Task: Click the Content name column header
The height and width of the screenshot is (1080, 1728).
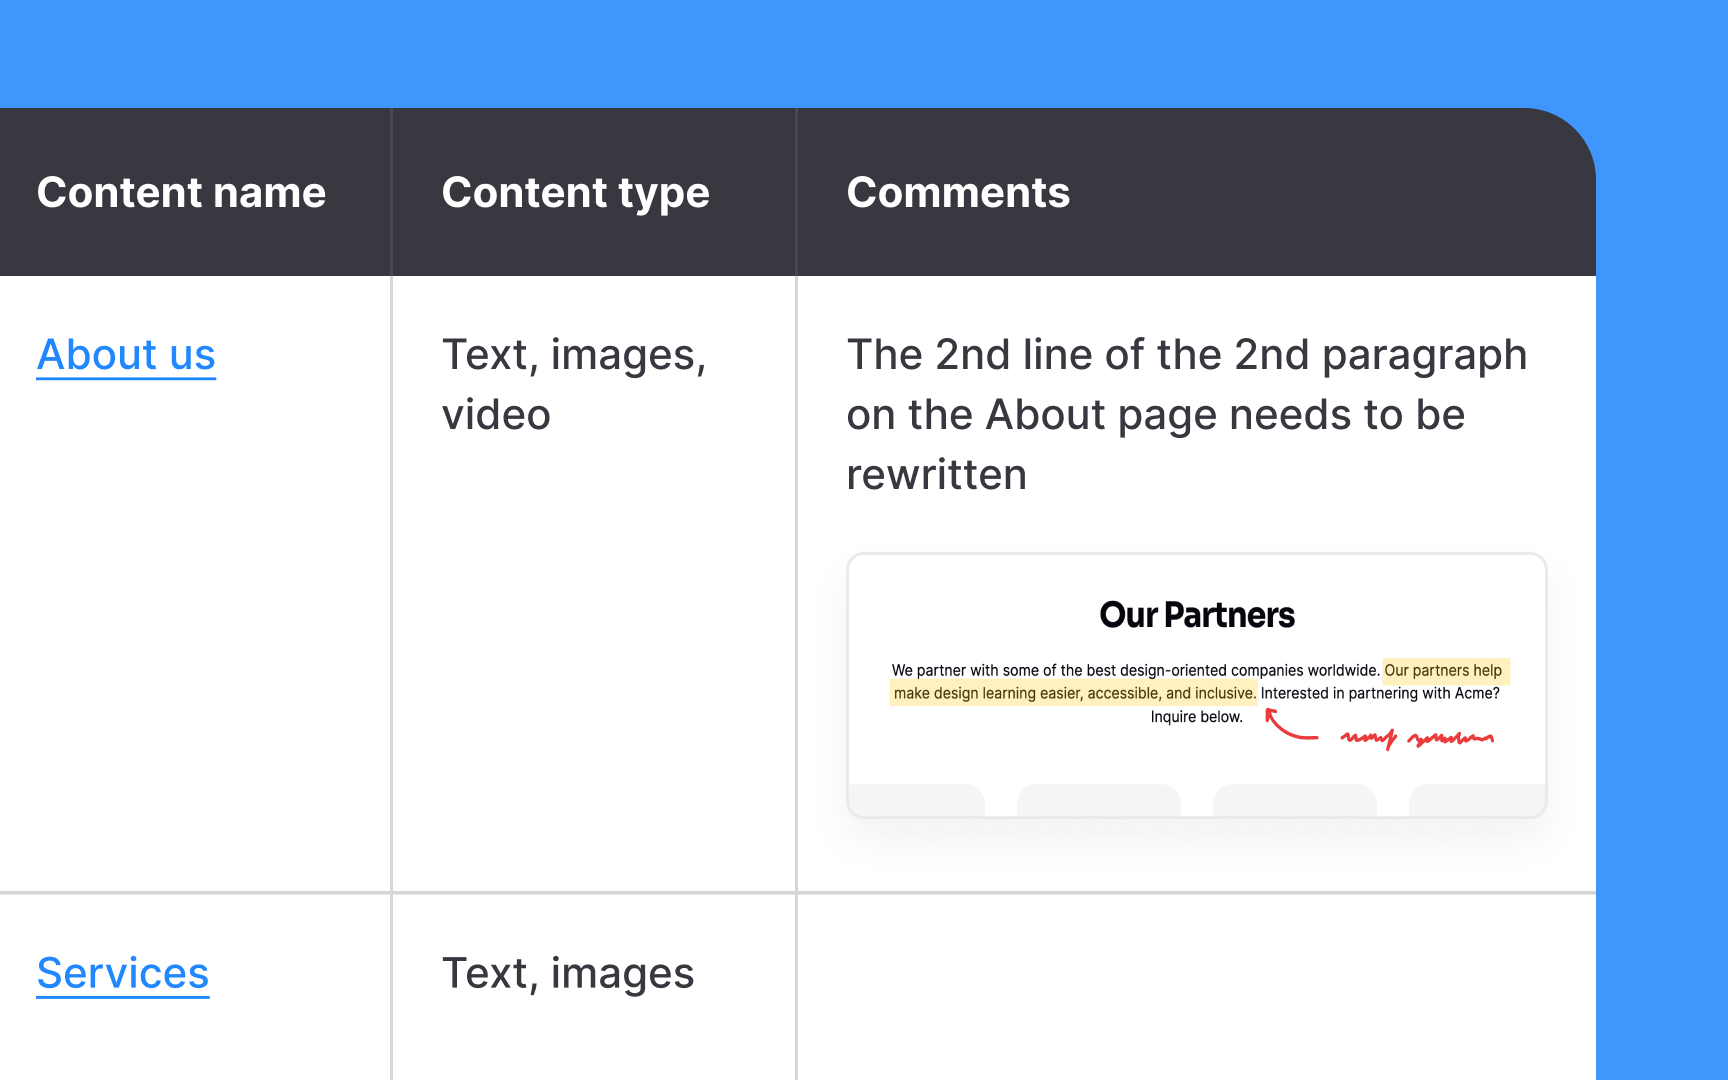Action: point(182,192)
